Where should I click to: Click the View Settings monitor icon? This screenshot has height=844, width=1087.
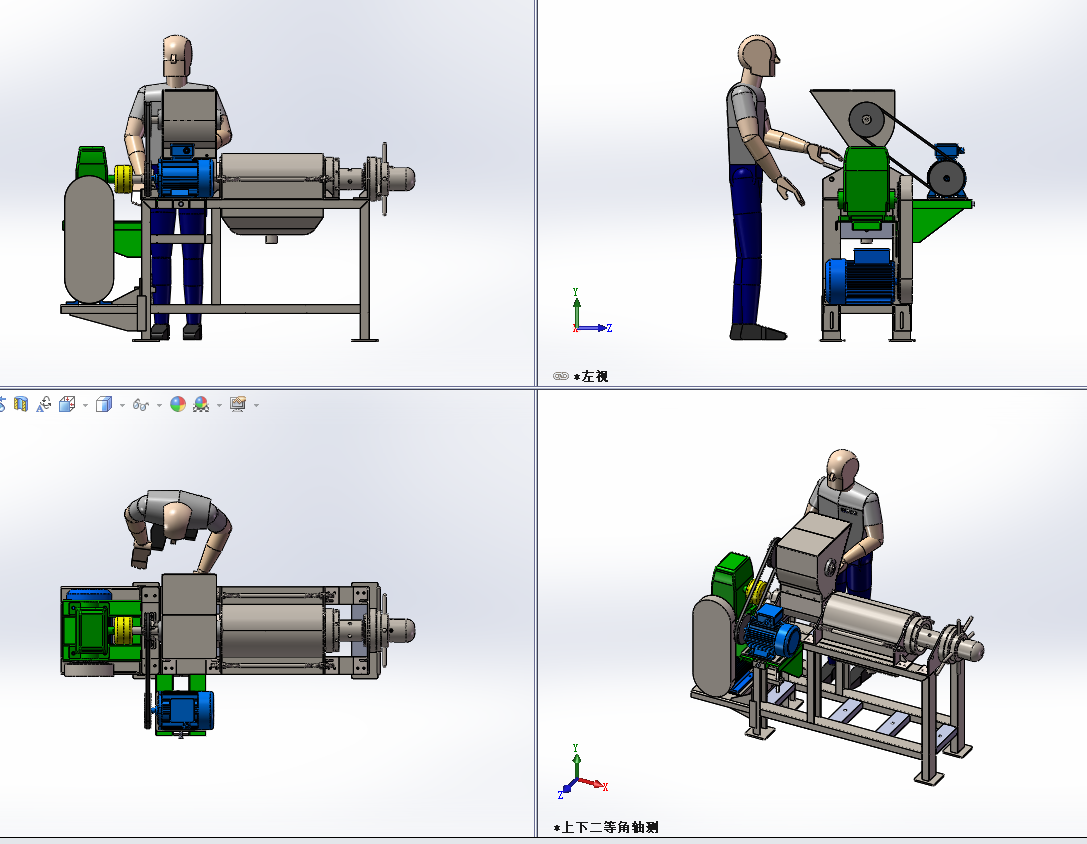[x=238, y=404]
